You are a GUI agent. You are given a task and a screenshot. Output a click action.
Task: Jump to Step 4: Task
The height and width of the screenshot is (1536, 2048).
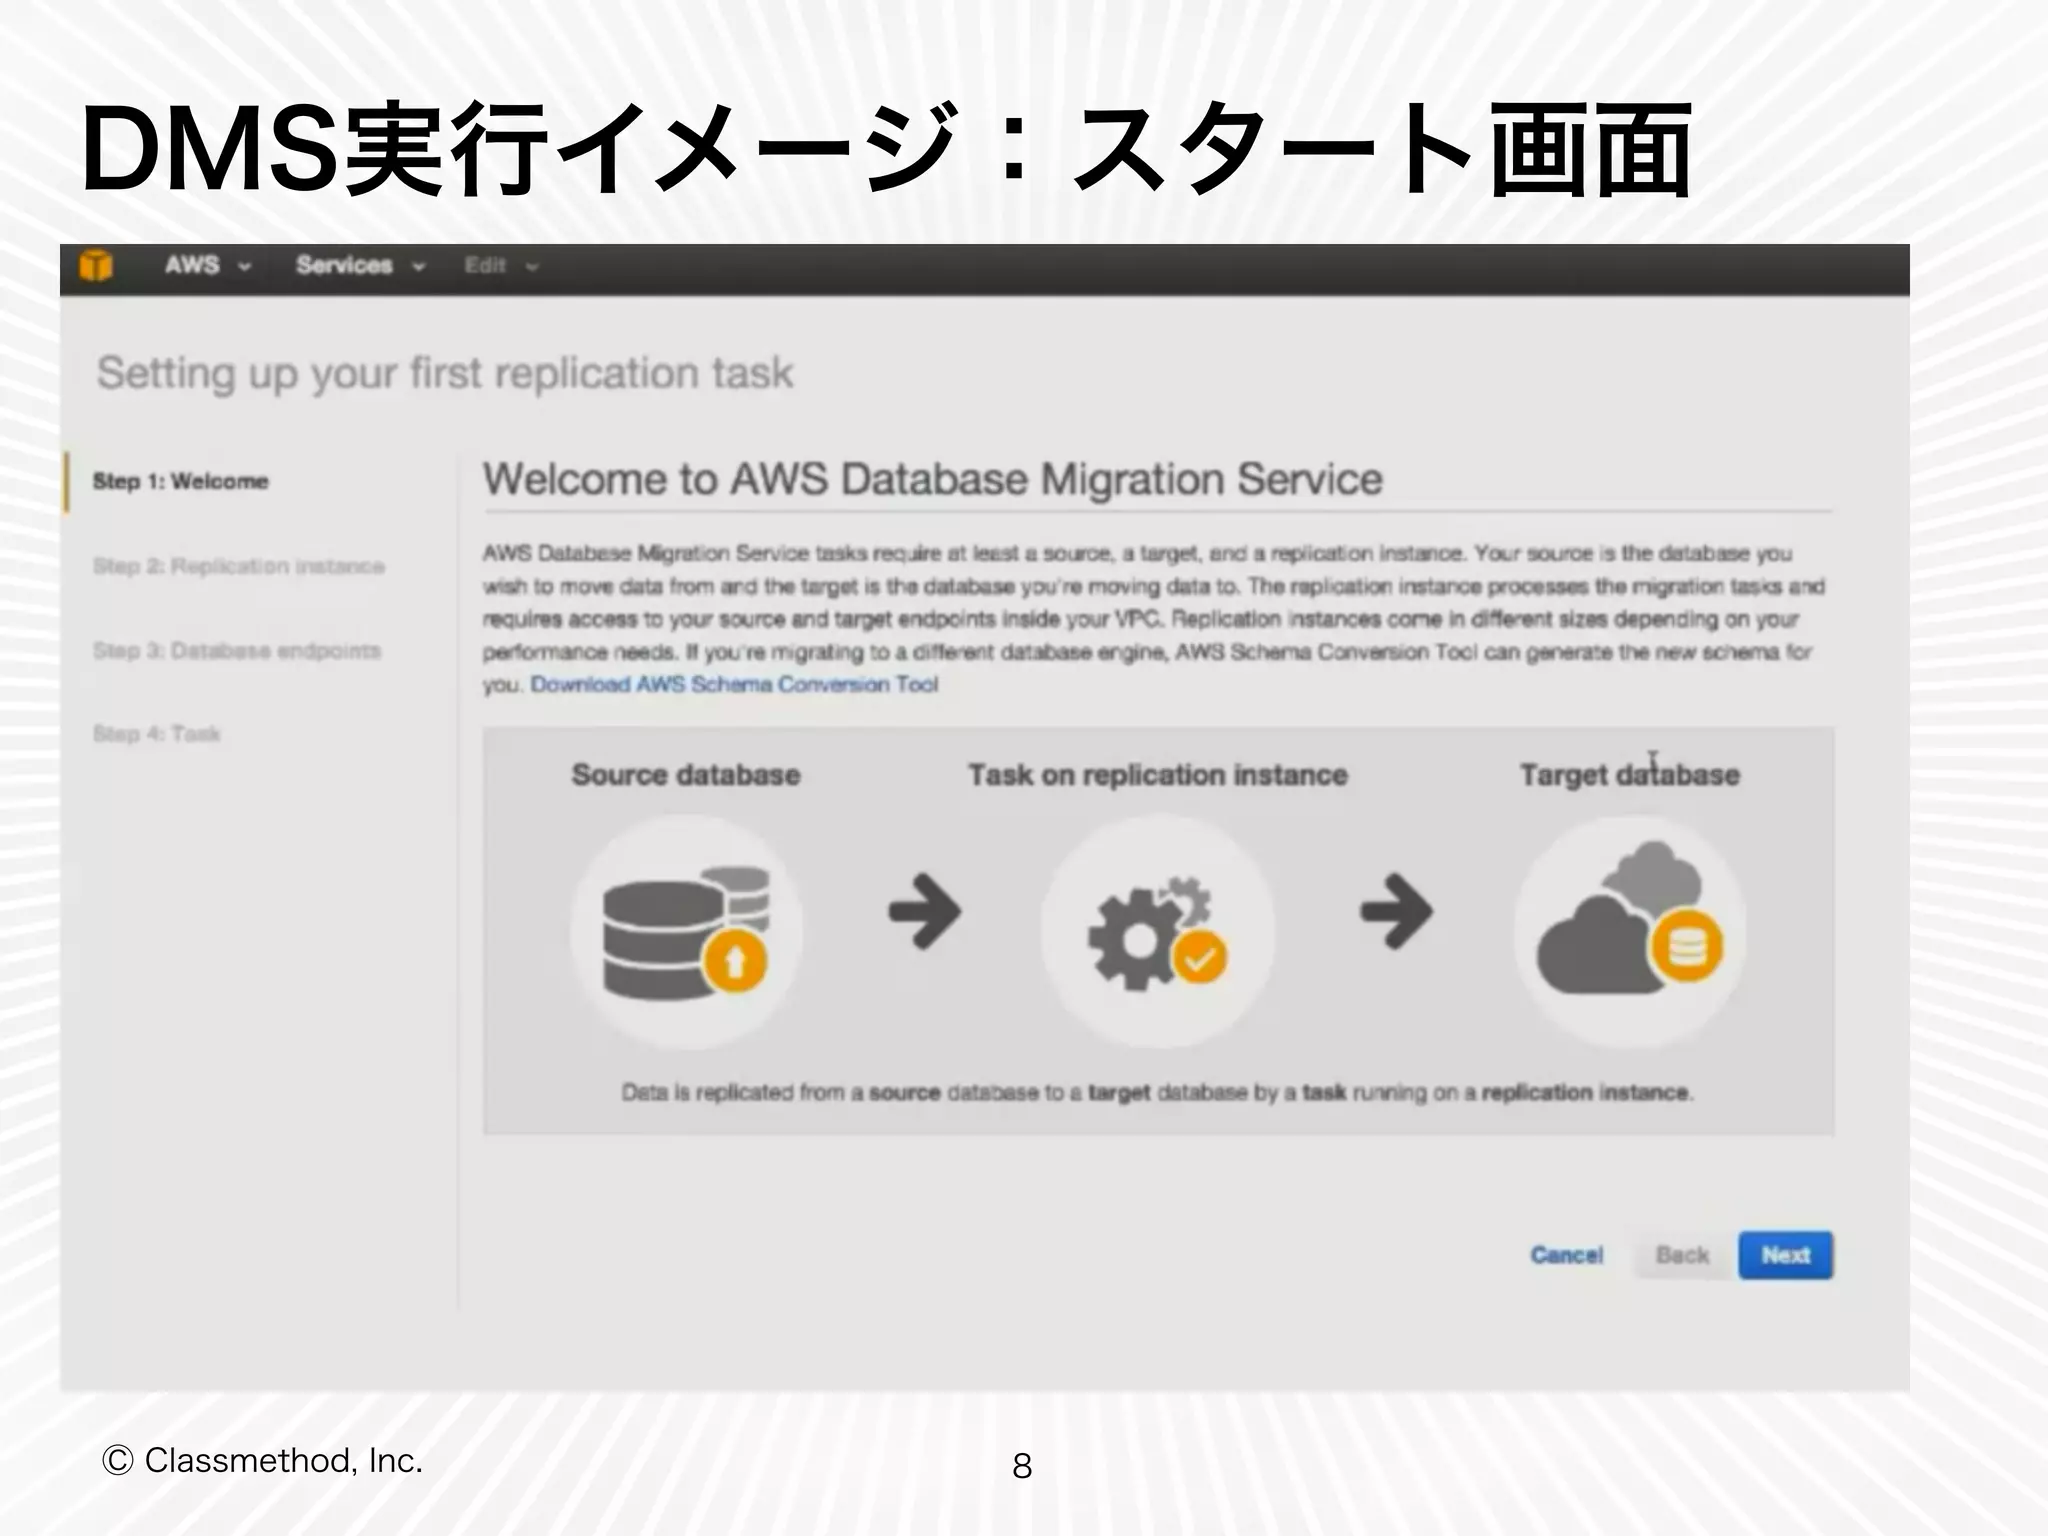click(156, 734)
